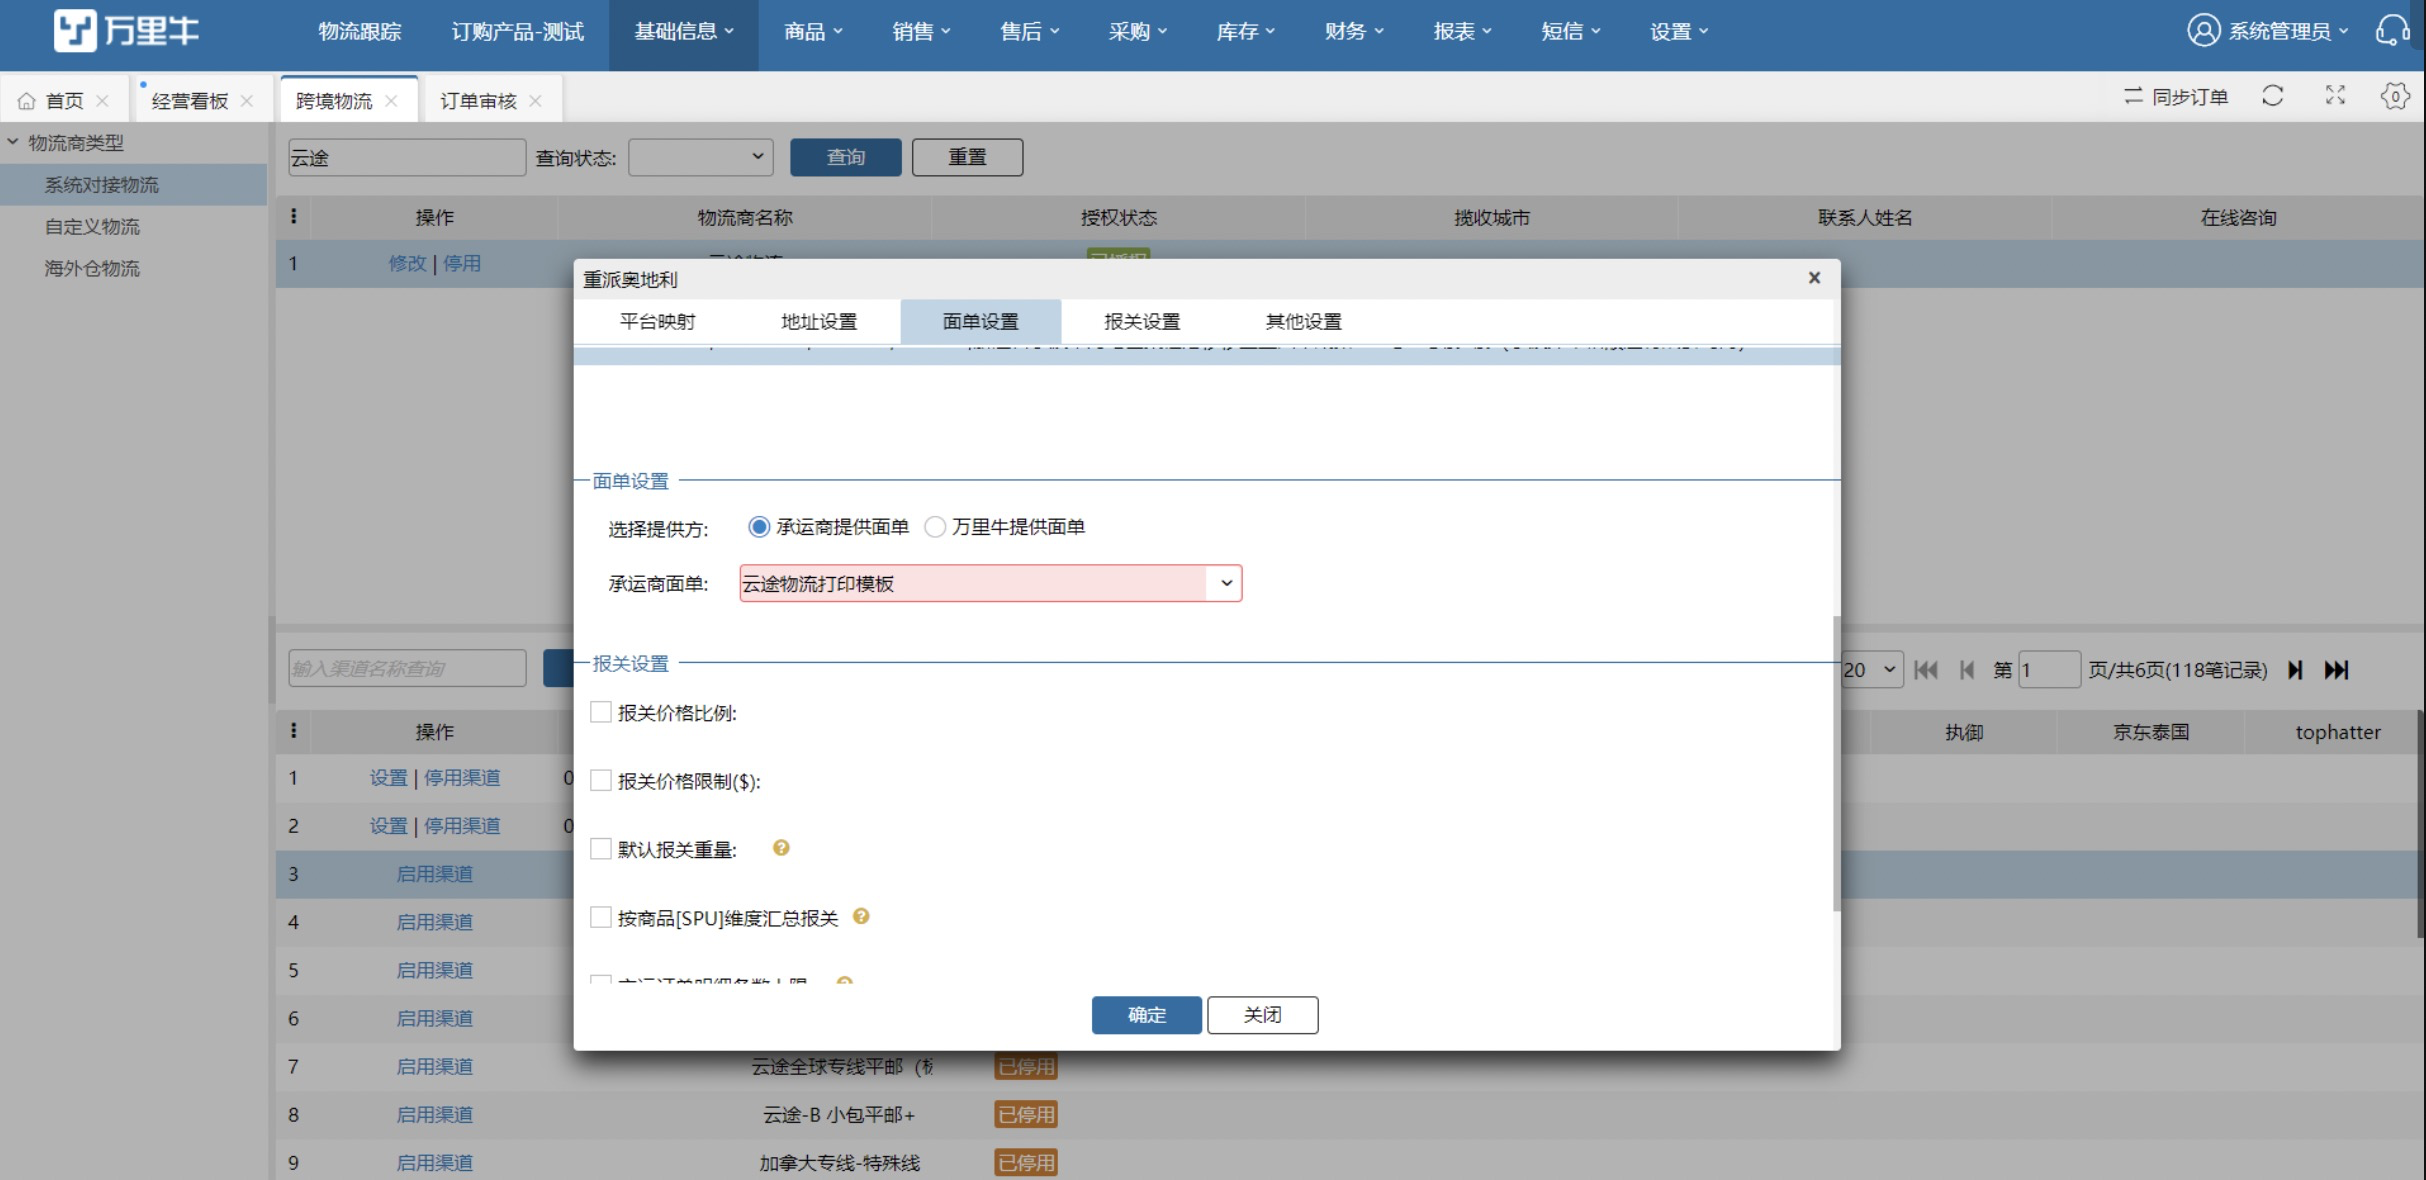2426x1180 pixels.
Task: Open the 报表 menu dropdown
Action: (1462, 32)
